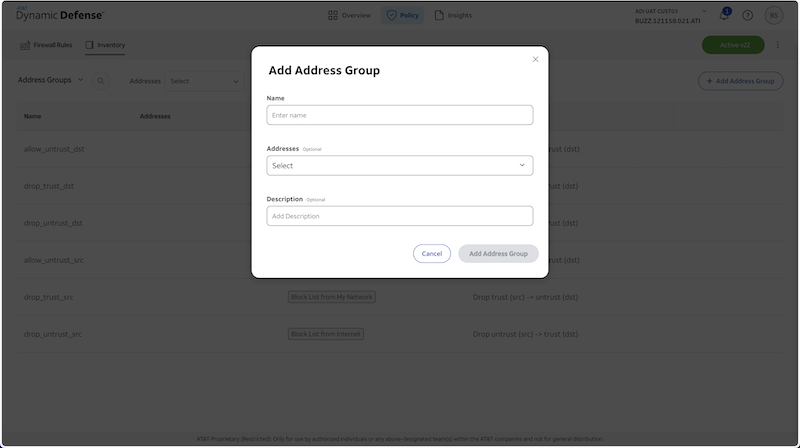Click the Add Description field
This screenshot has width=800, height=448.
(x=399, y=216)
